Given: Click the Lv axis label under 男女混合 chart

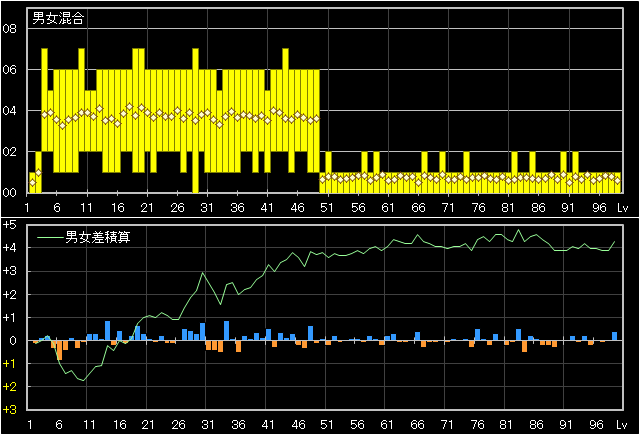Looking at the screenshot, I should click(622, 208).
